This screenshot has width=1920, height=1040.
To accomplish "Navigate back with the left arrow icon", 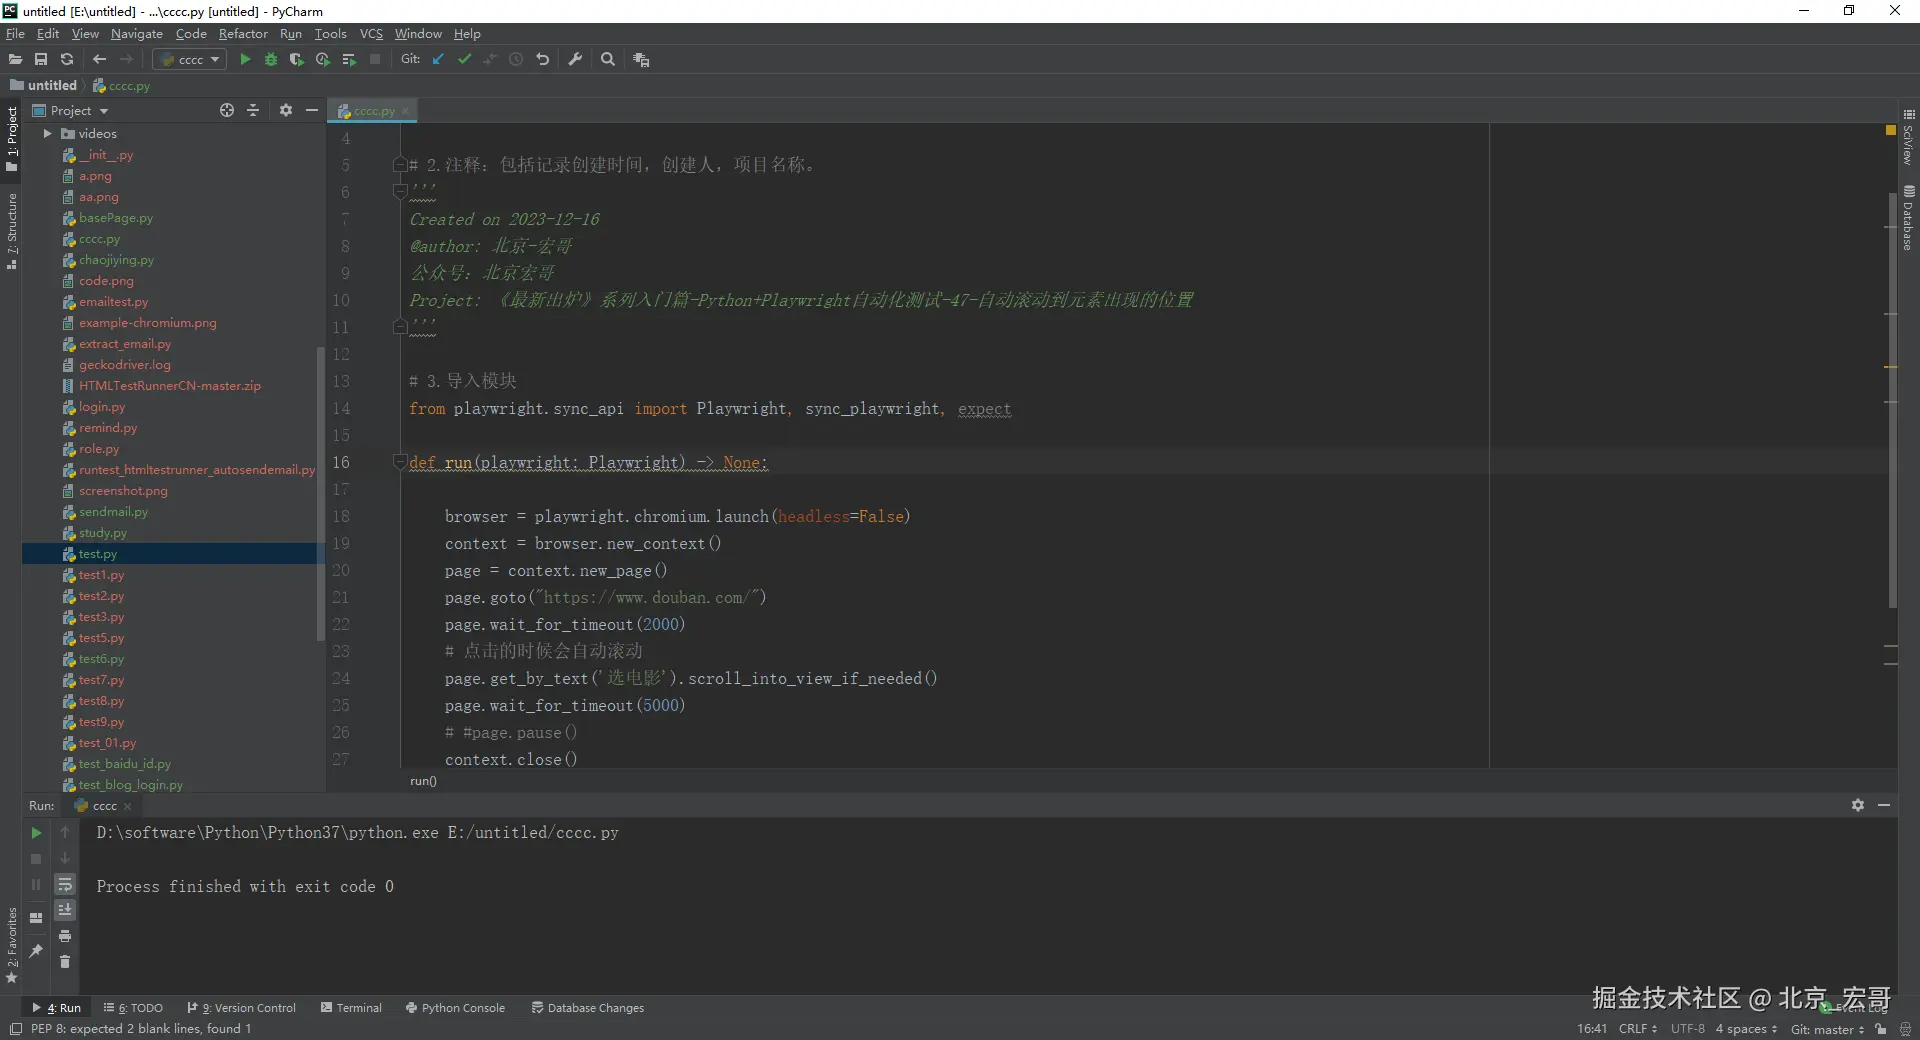I will 99,60.
